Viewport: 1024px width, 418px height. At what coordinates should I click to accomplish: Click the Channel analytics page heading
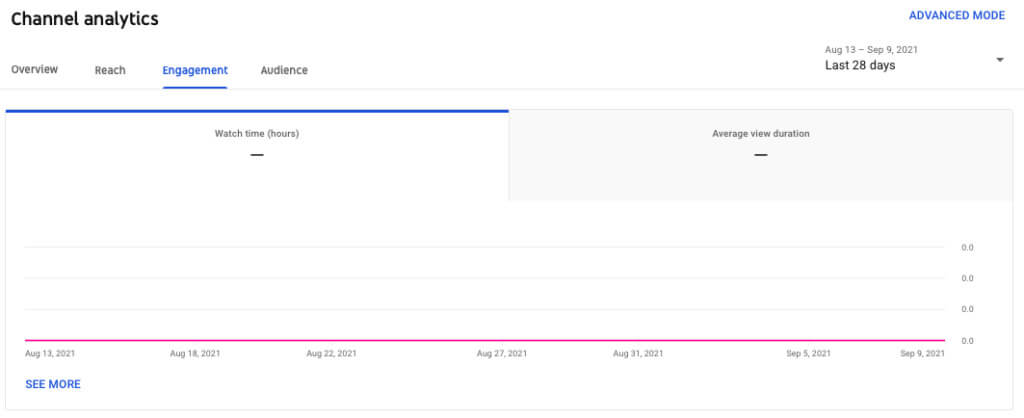click(84, 19)
